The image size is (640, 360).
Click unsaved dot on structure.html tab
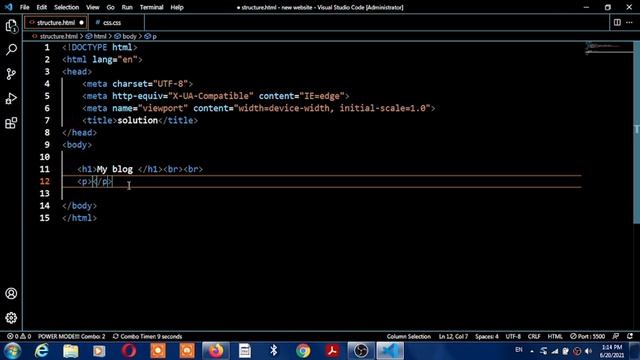(x=82, y=22)
